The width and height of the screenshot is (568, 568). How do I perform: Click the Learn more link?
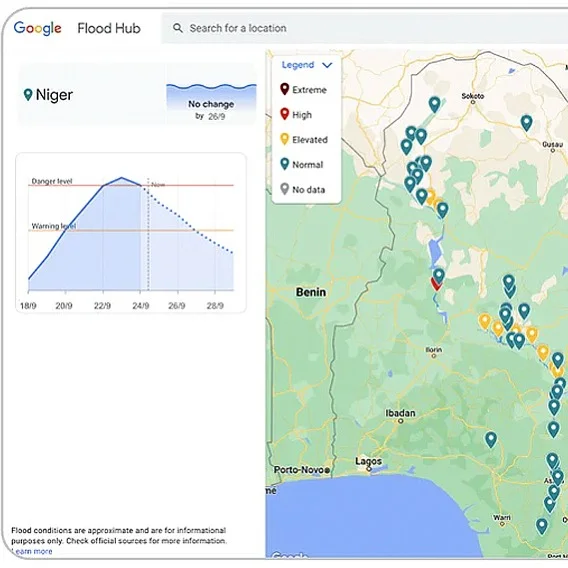pyautogui.click(x=32, y=551)
